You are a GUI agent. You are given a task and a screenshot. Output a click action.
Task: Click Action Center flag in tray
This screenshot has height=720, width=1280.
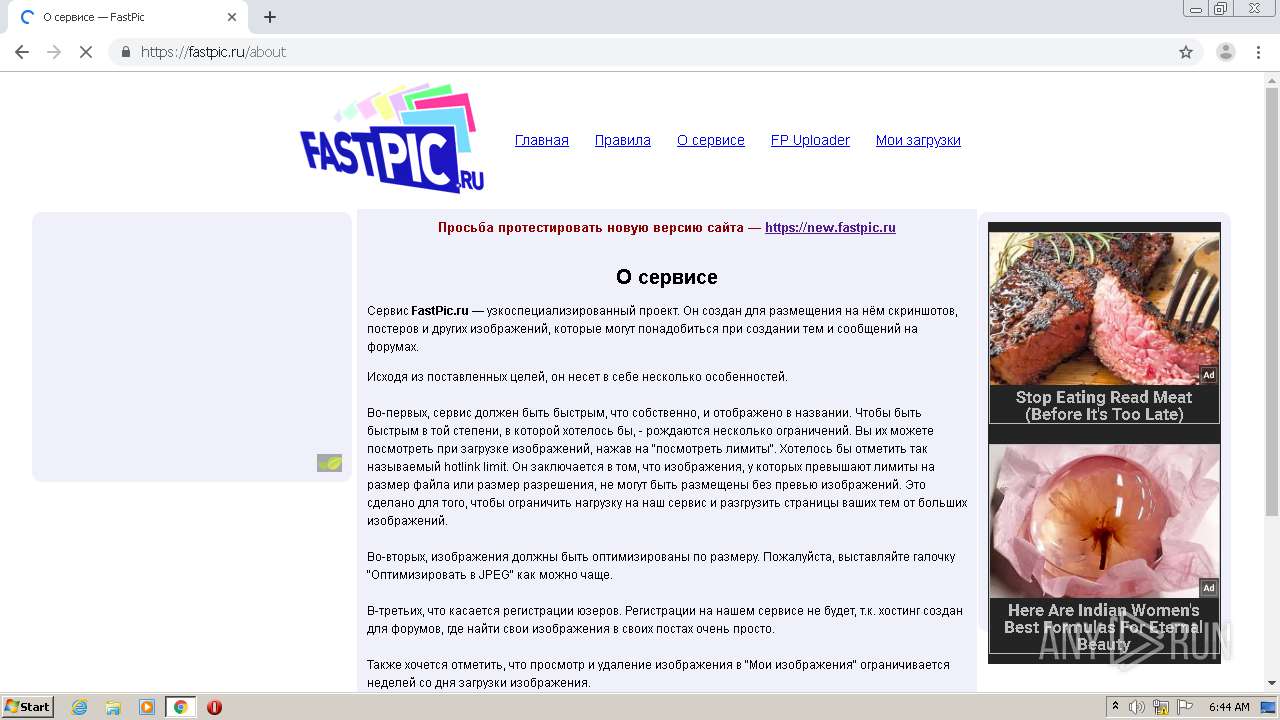pyautogui.click(x=1185, y=707)
